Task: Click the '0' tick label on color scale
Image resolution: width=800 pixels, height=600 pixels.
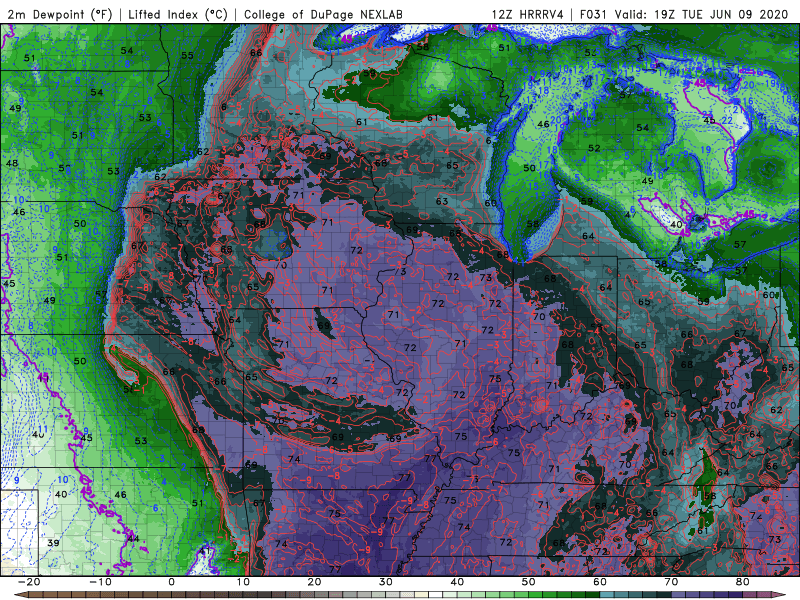Action: pyautogui.click(x=171, y=582)
